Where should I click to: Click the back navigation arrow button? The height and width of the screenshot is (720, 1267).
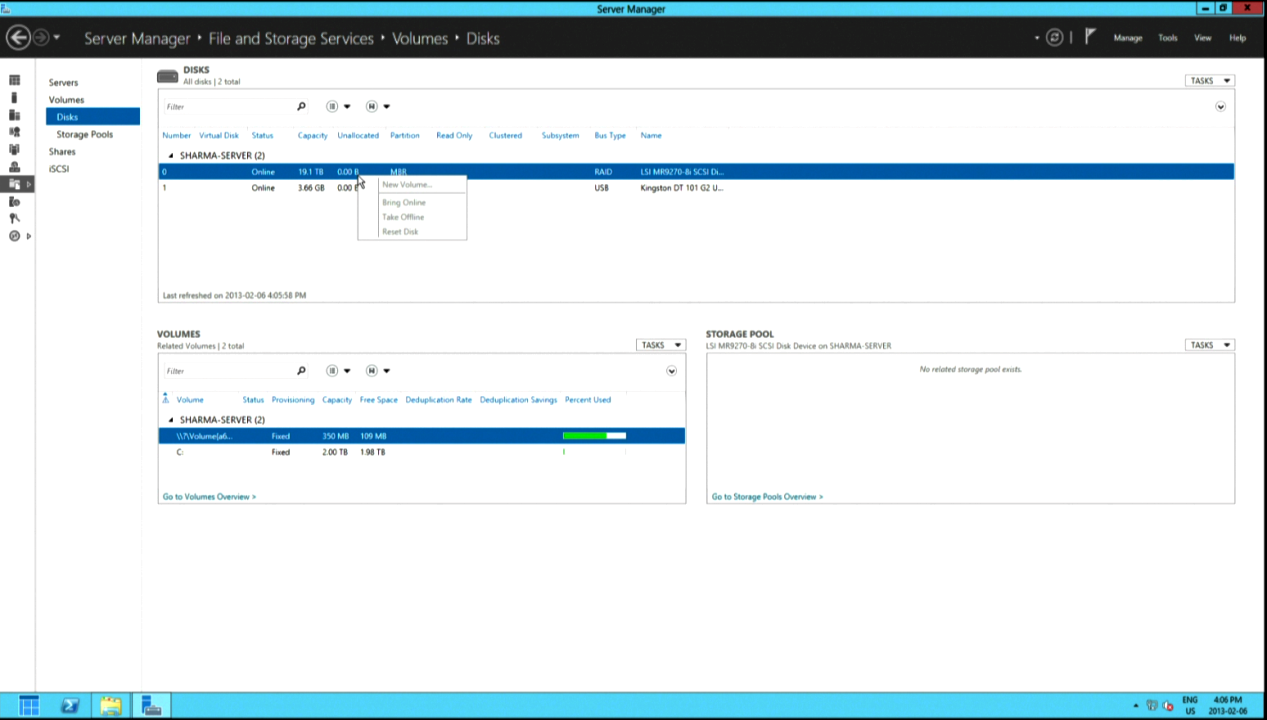17,38
